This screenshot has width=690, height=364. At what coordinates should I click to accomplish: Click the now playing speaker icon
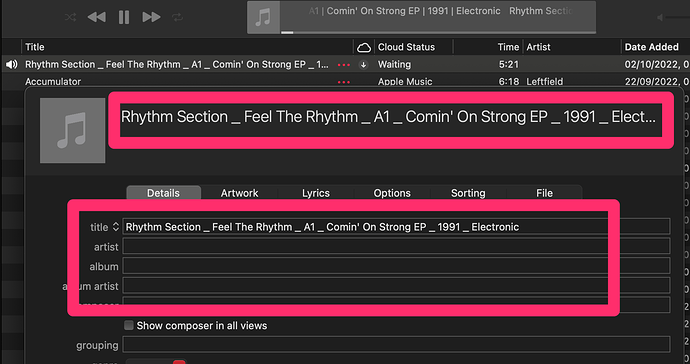coord(11,65)
